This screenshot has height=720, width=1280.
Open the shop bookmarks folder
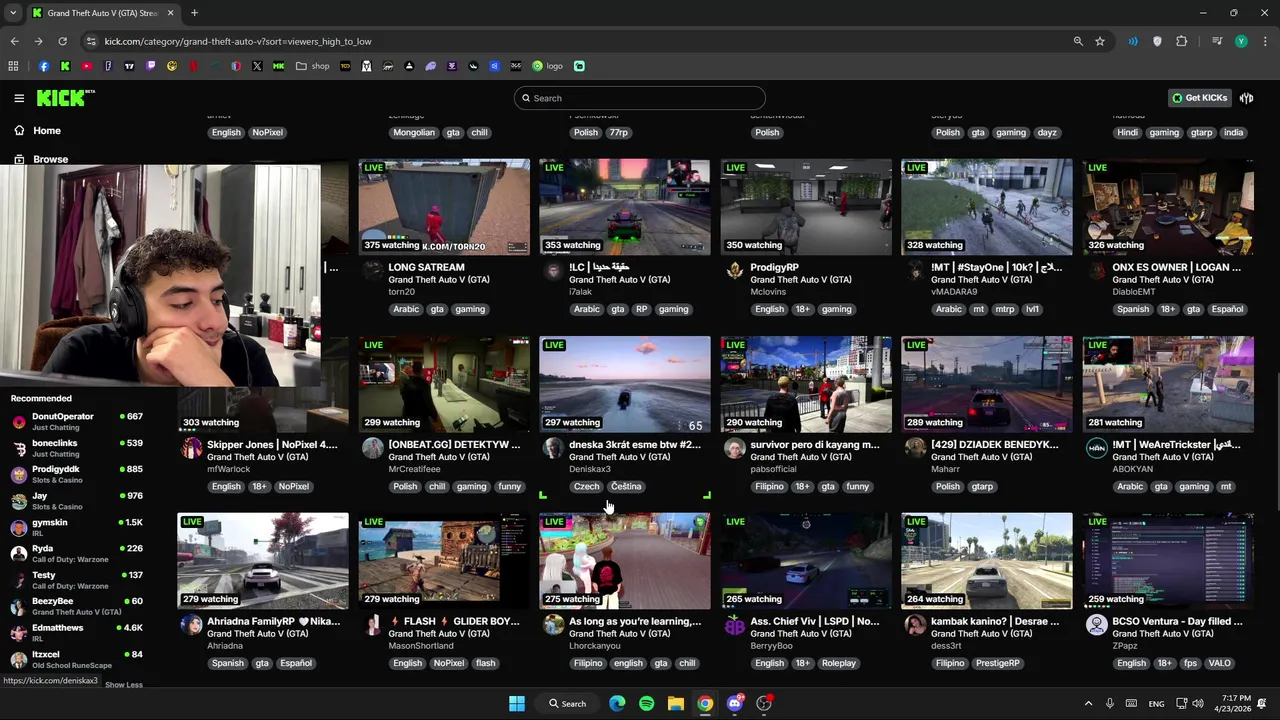(x=312, y=66)
